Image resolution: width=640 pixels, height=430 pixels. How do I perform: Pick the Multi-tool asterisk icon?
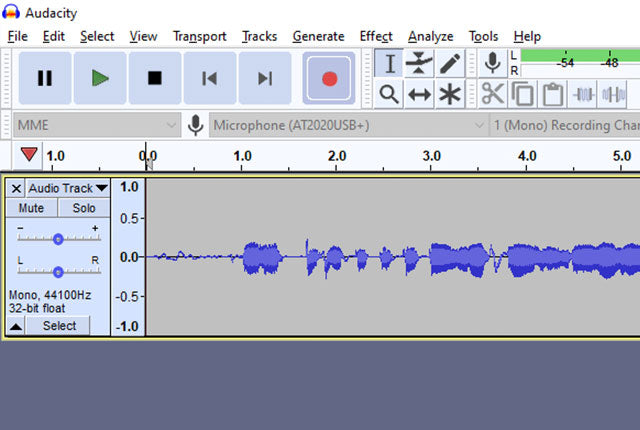coord(450,94)
